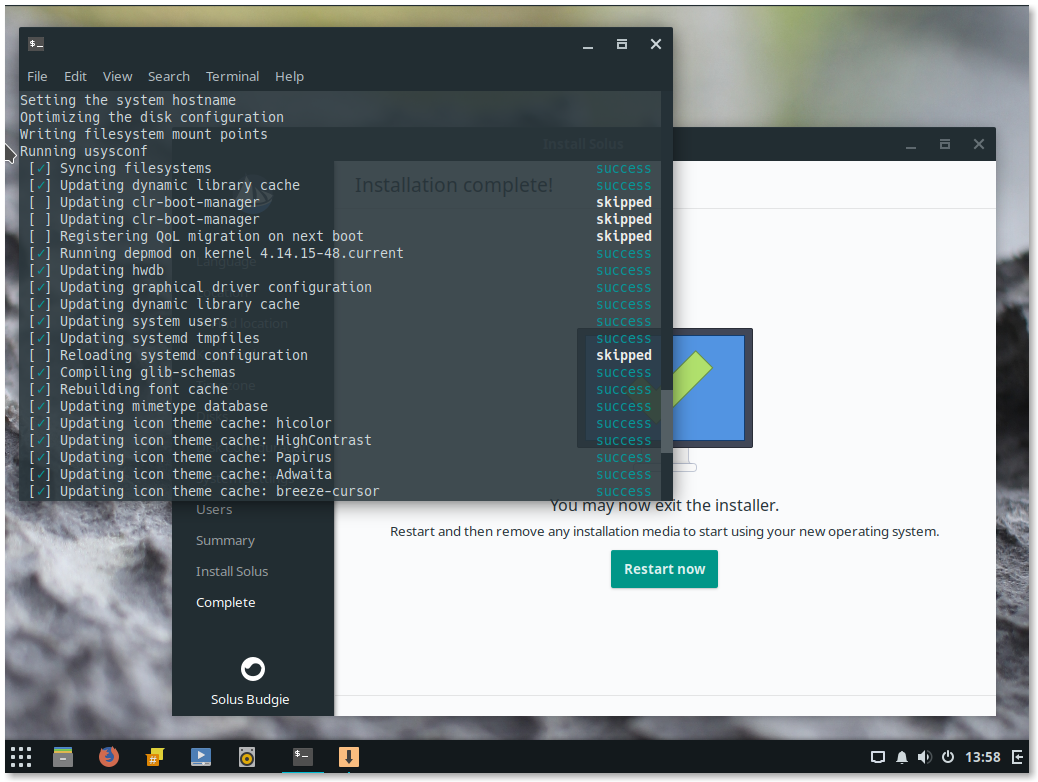Close the terminal window
The image size is (1038, 782).
[x=655, y=44]
